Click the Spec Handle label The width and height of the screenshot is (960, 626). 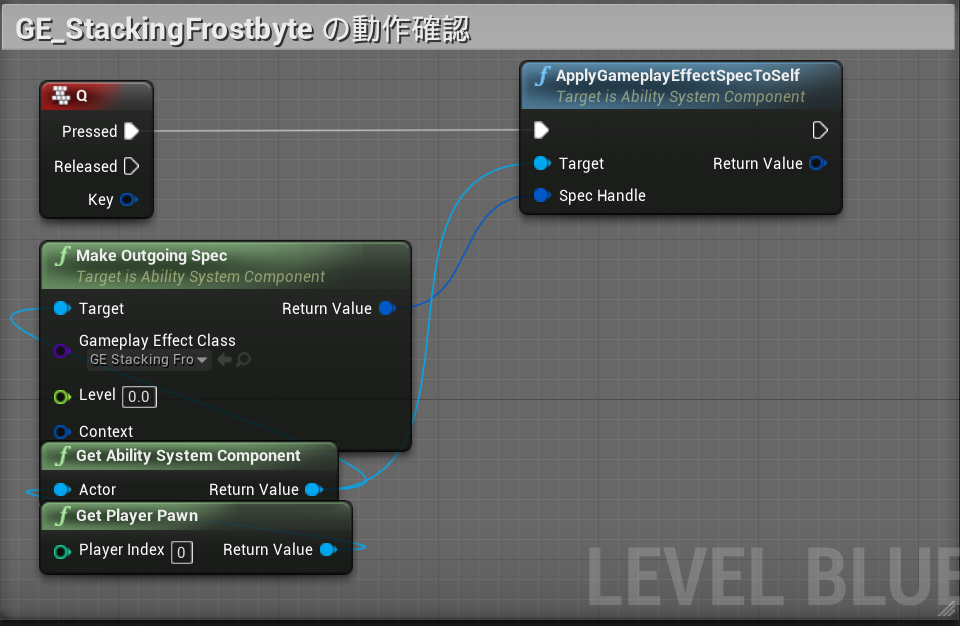click(602, 195)
